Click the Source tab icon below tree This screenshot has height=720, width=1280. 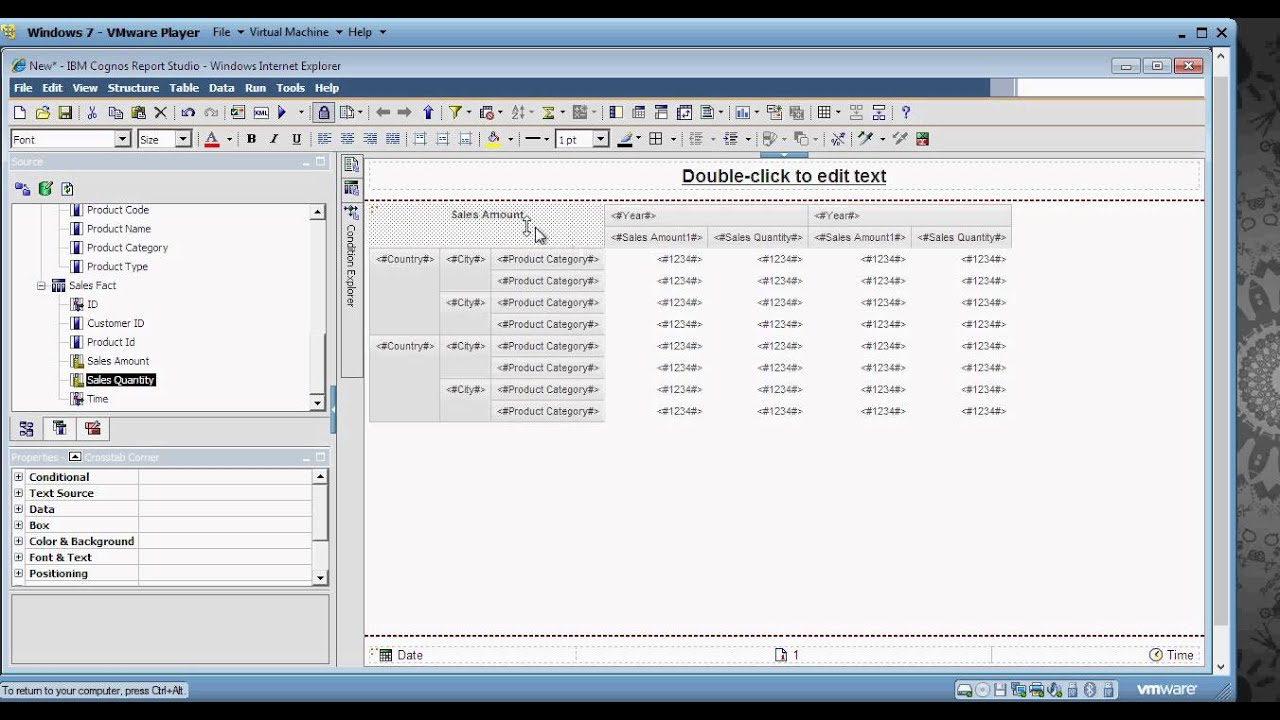point(26,429)
